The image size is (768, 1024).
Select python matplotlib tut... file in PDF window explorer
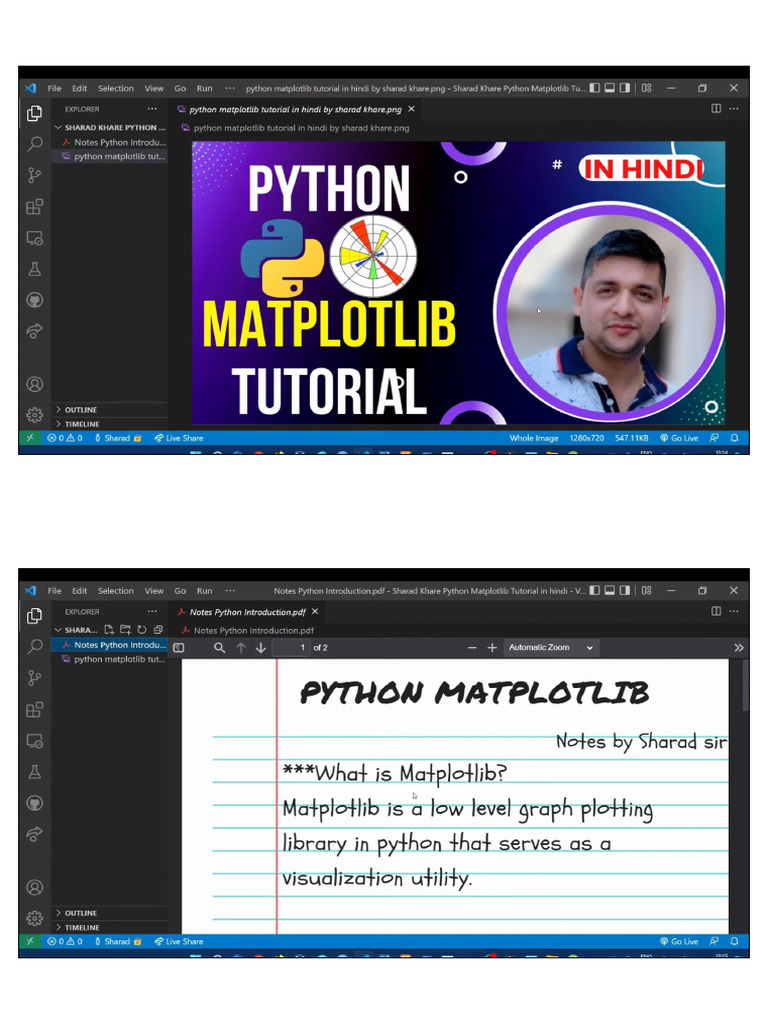[x=110, y=659]
